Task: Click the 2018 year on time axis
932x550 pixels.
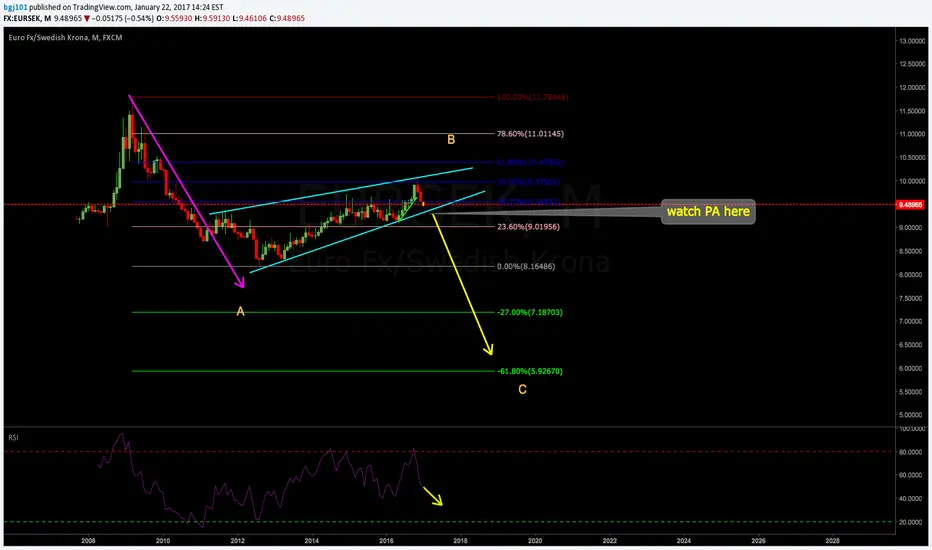Action: pyautogui.click(x=460, y=540)
